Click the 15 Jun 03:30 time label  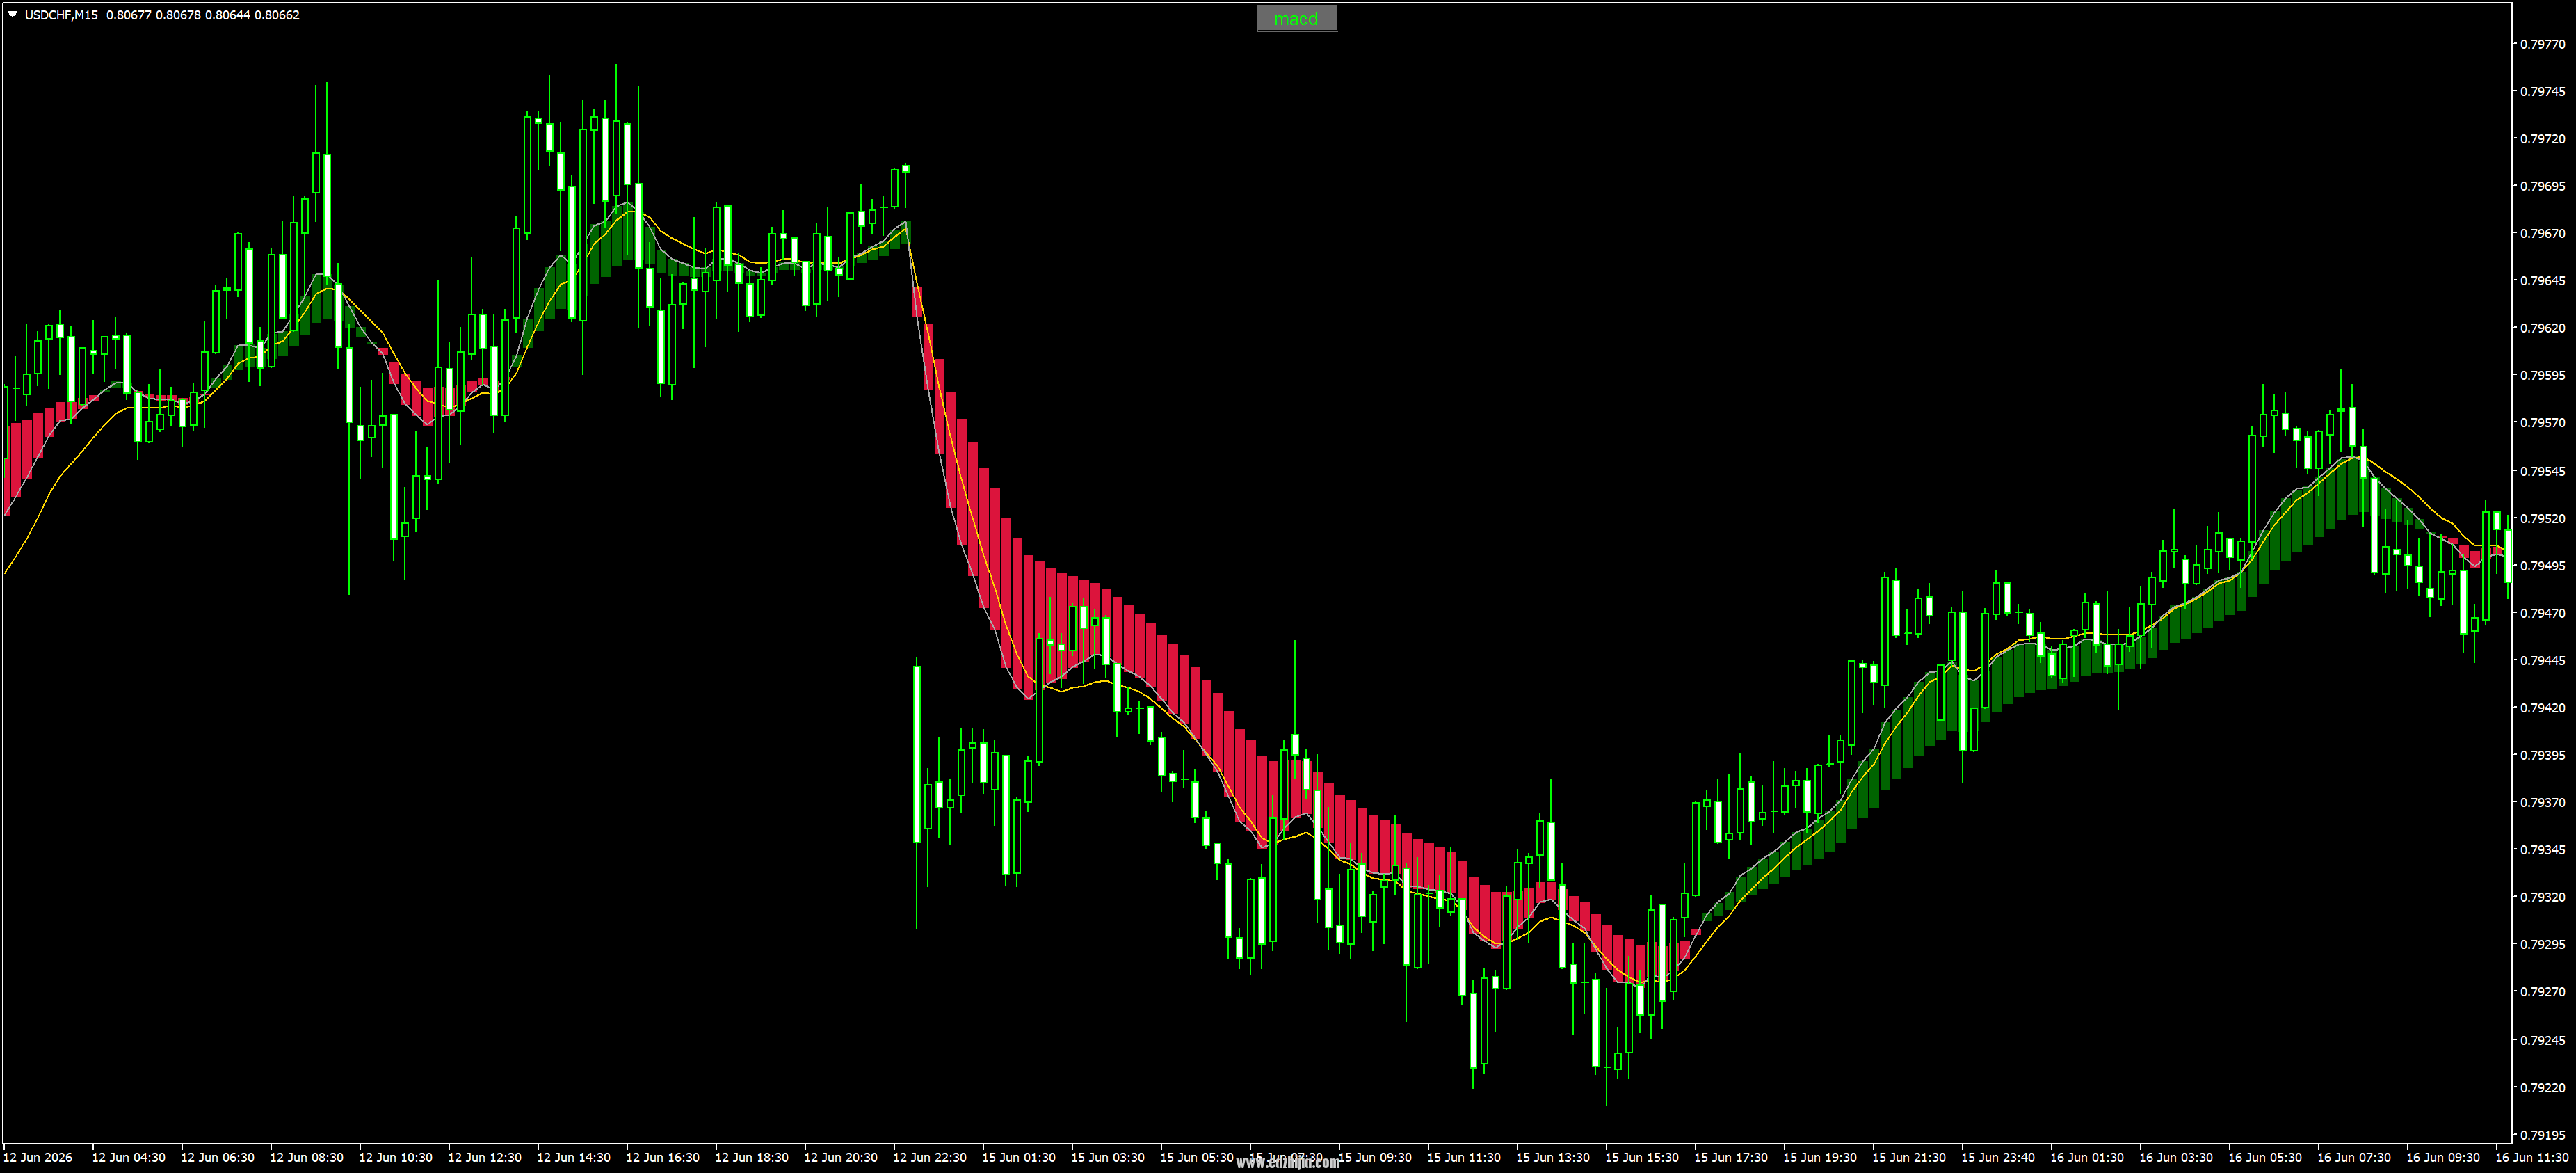[x=1108, y=1158]
